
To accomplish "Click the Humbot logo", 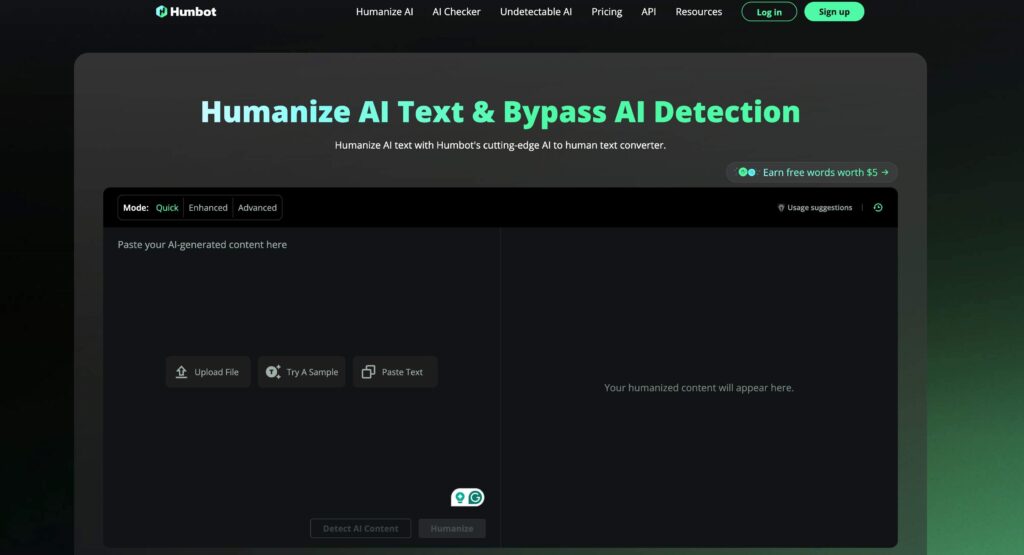I will point(186,12).
